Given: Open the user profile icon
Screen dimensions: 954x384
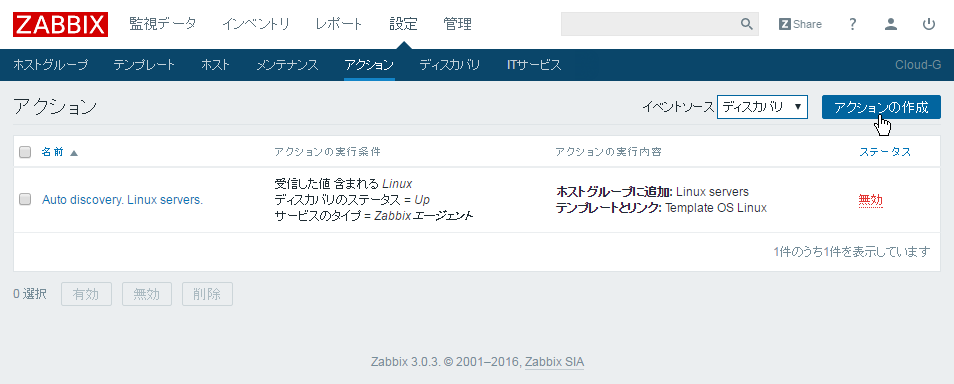Looking at the screenshot, I should pyautogui.click(x=891, y=24).
